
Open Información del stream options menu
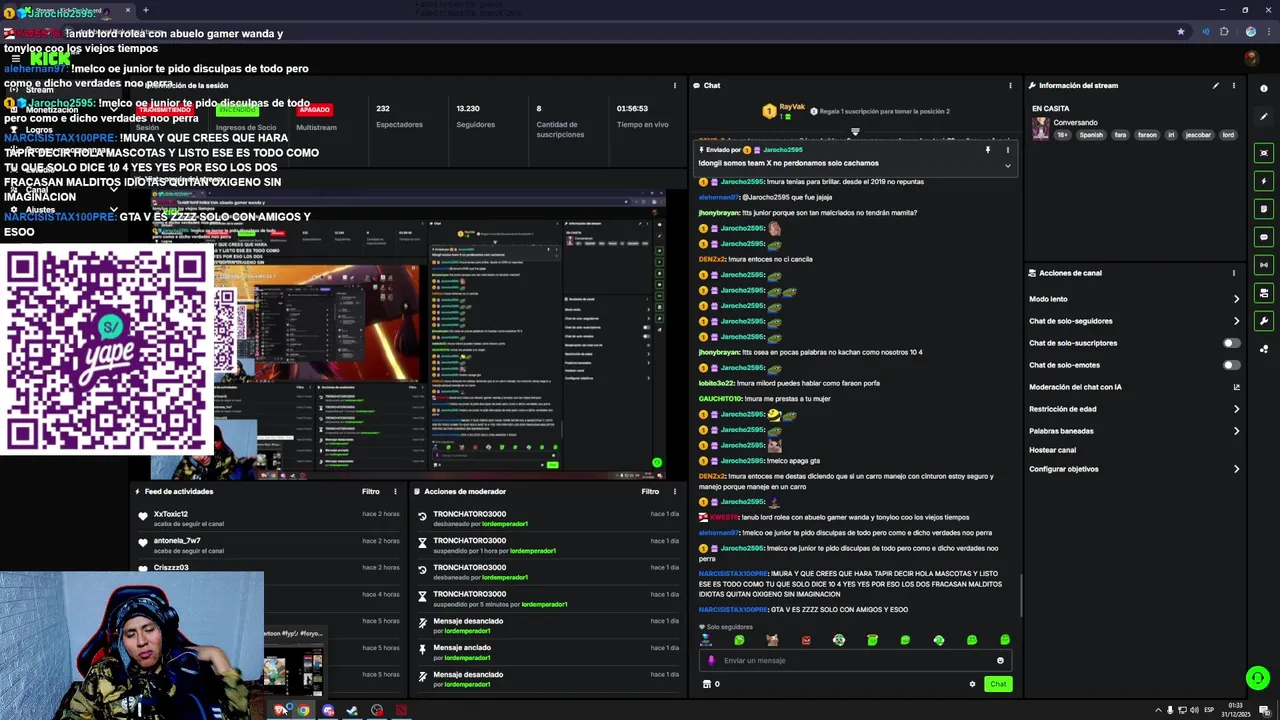click(x=1234, y=86)
